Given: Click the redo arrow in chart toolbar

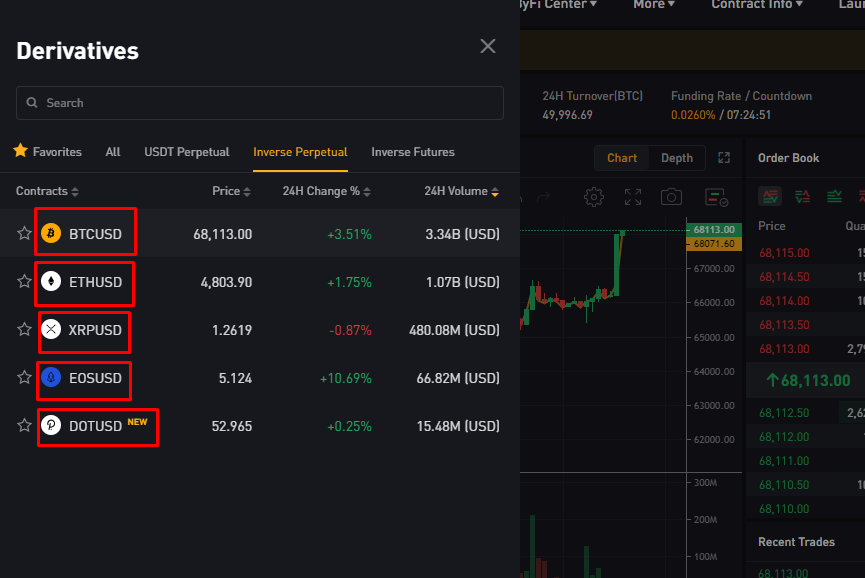Looking at the screenshot, I should click(543, 197).
